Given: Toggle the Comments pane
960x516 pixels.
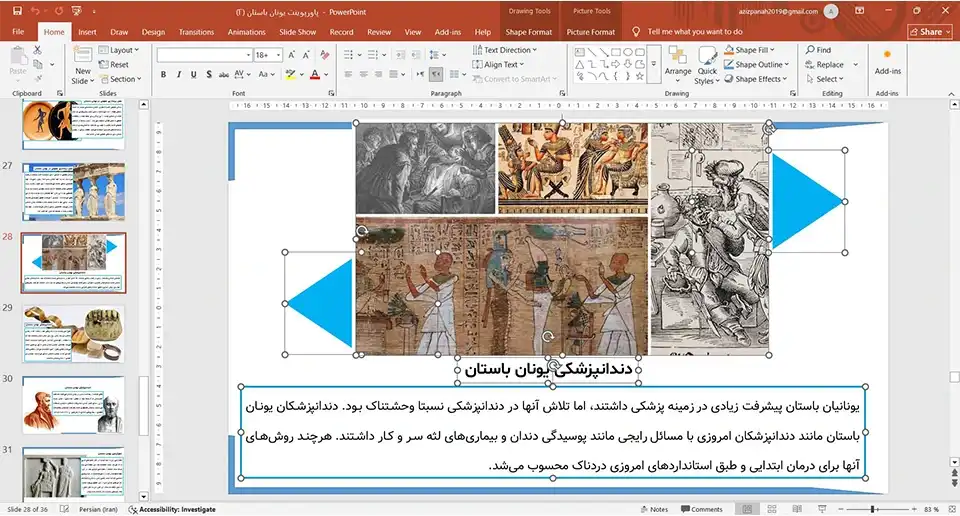Looking at the screenshot, I should coord(702,509).
